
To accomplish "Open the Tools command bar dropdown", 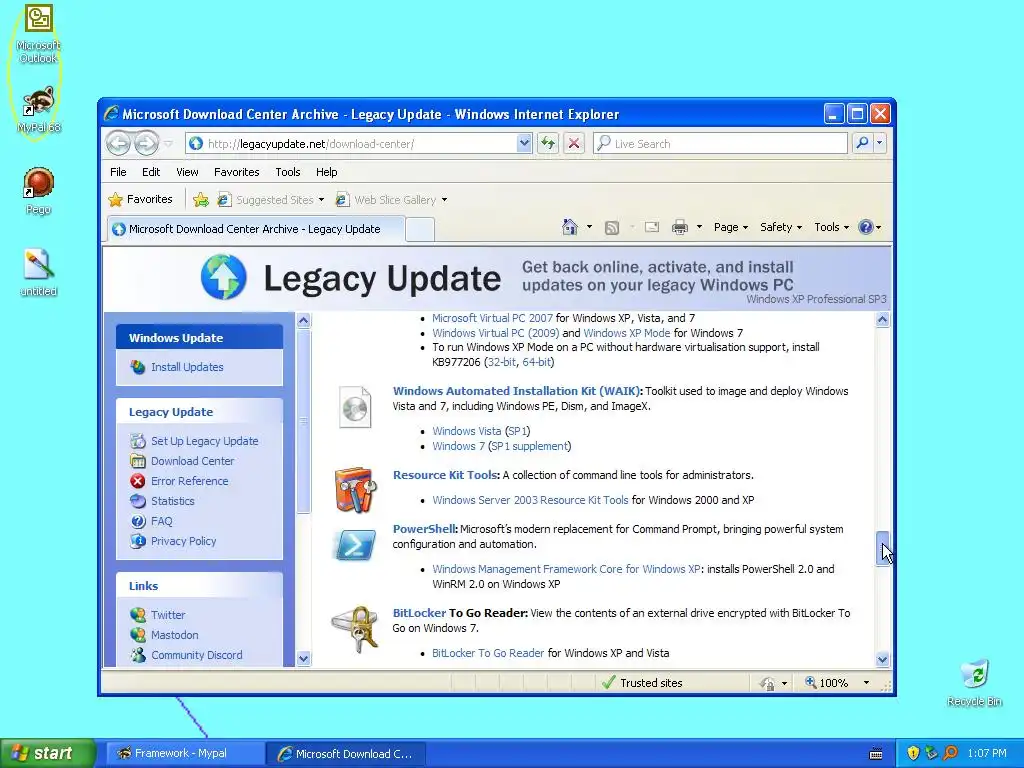I will coord(831,227).
